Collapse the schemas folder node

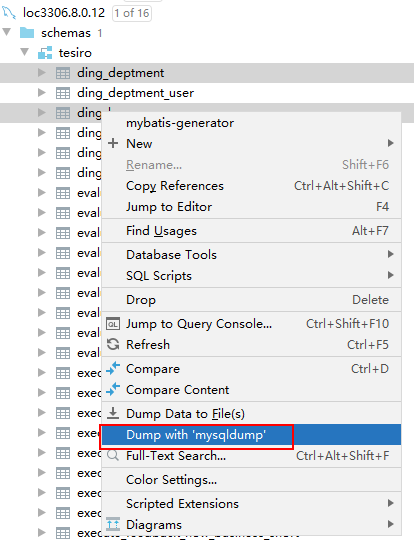[x=6, y=33]
